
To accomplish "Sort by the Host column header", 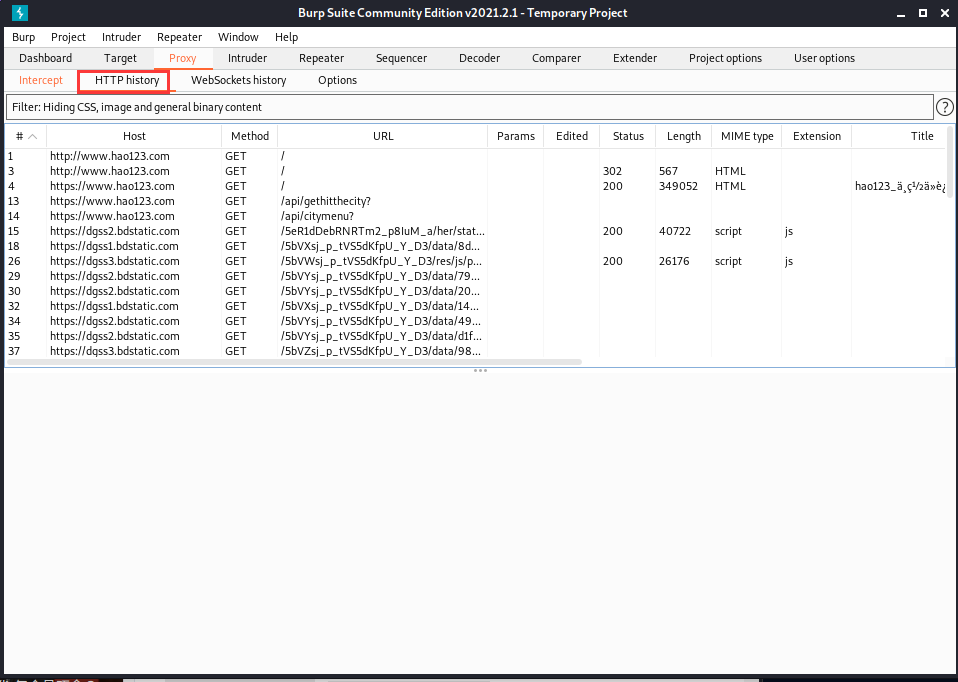I will [134, 136].
